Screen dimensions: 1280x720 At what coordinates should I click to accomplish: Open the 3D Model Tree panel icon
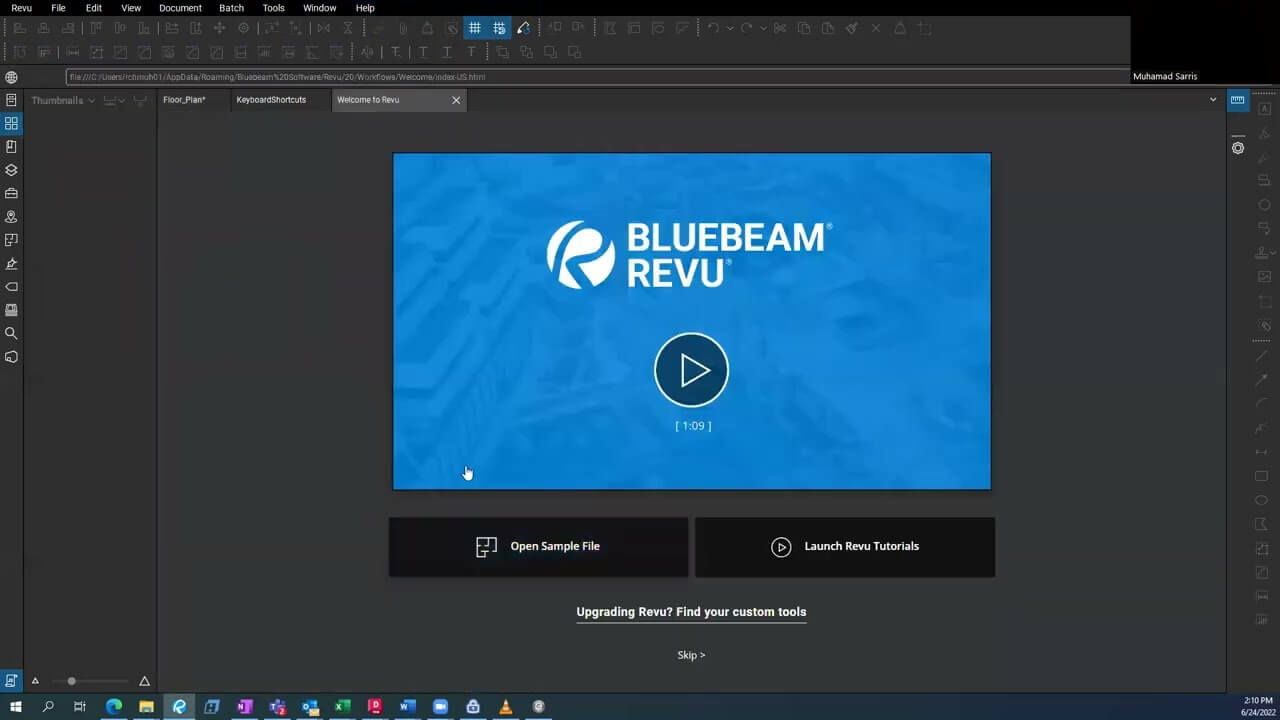click(11, 357)
